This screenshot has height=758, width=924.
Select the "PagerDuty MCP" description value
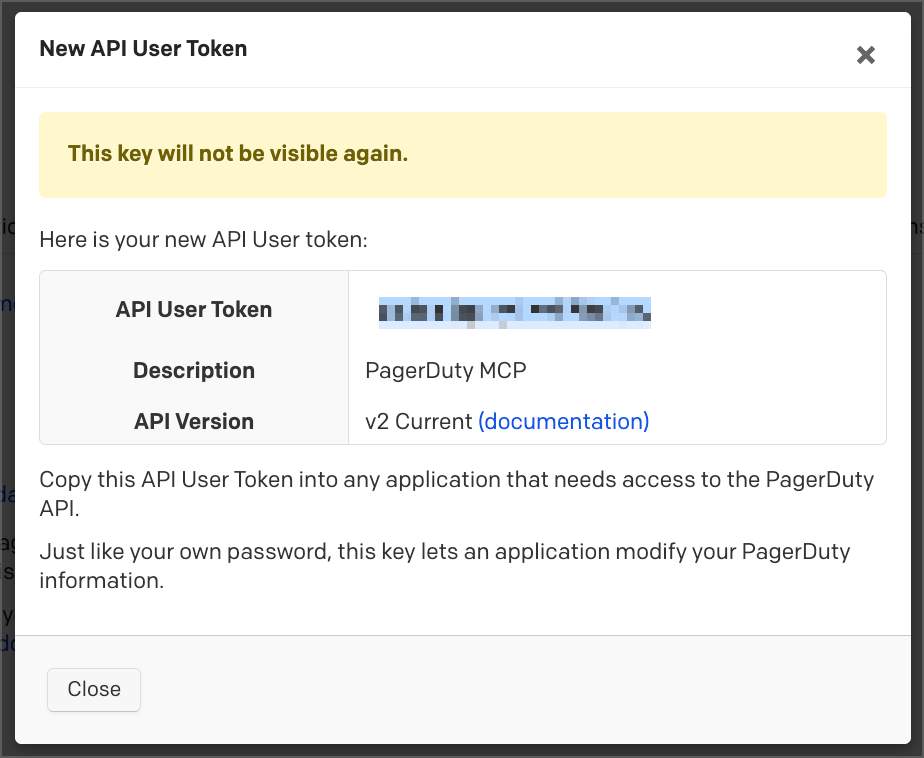pos(446,371)
